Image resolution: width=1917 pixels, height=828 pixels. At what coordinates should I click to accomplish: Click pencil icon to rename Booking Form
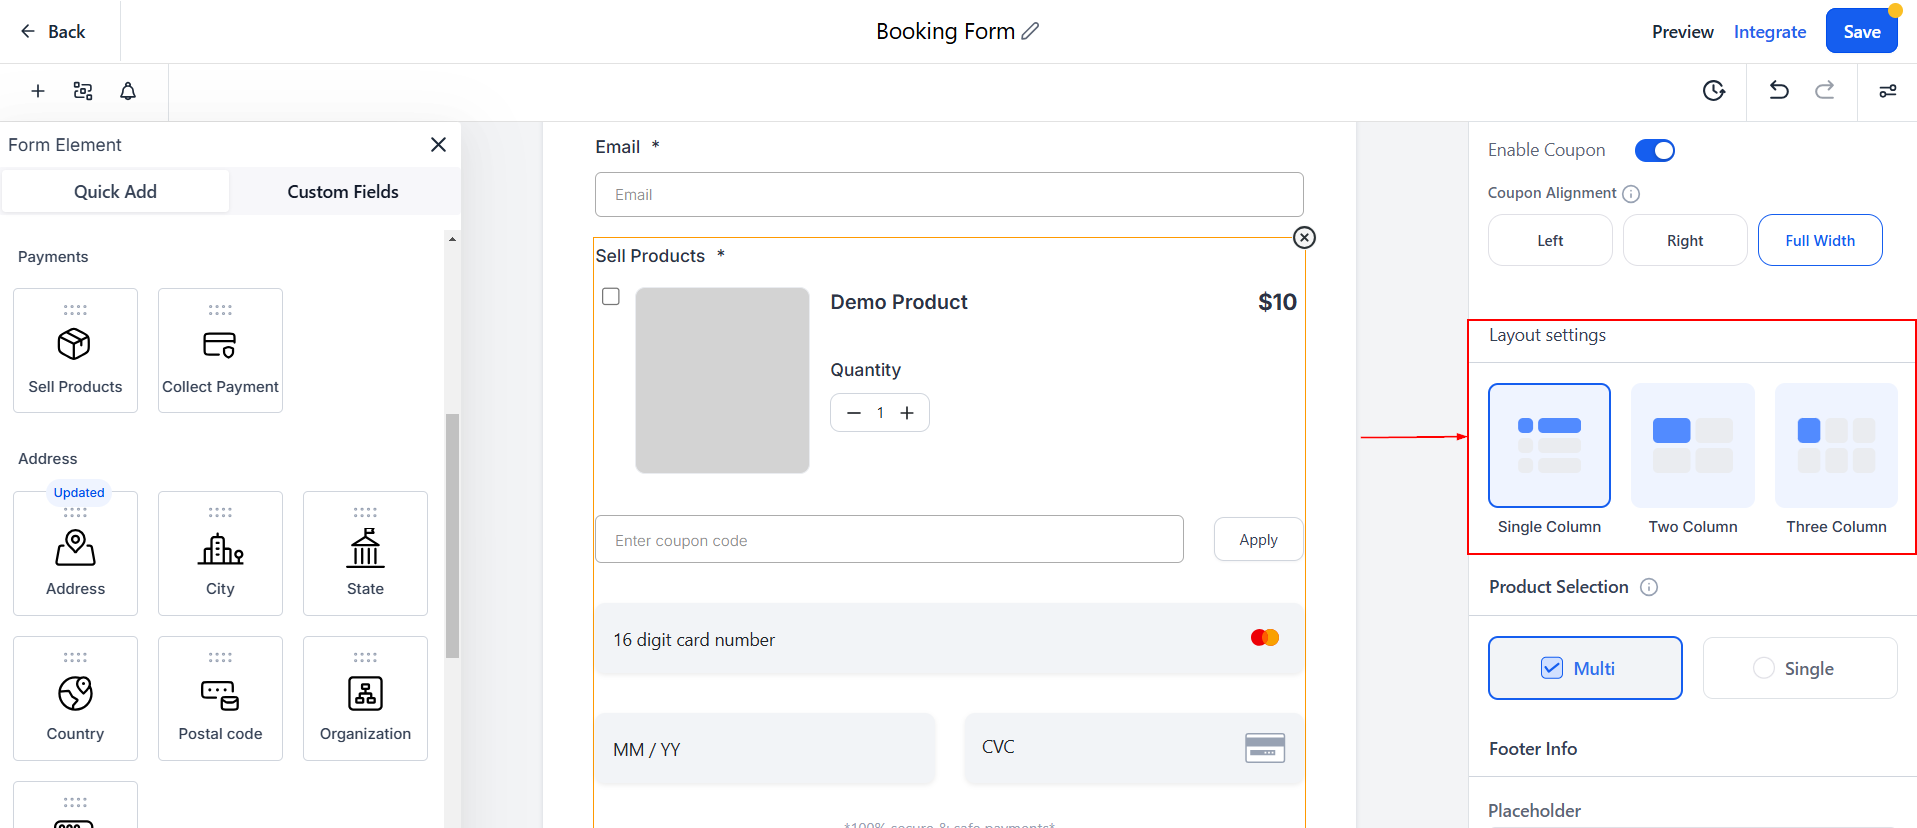[x=1030, y=32]
